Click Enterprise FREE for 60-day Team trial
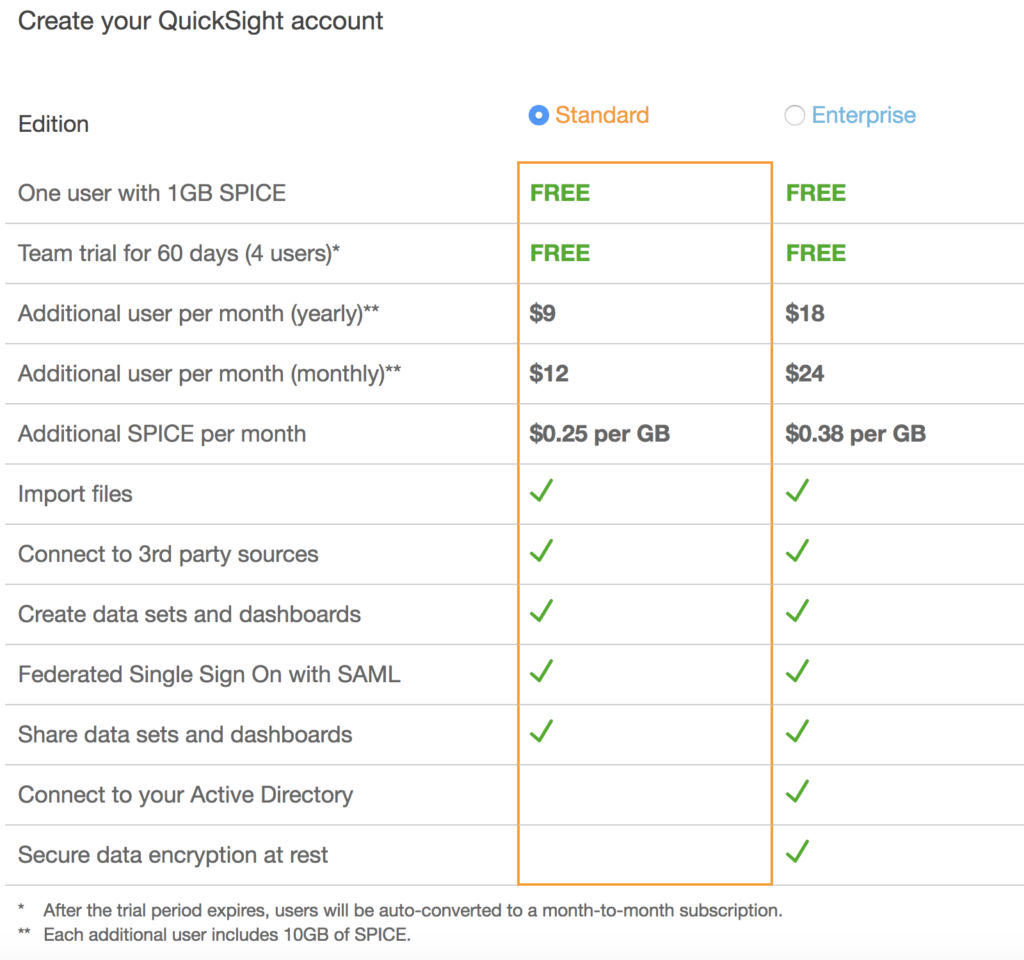The image size is (1024, 960). click(x=816, y=253)
